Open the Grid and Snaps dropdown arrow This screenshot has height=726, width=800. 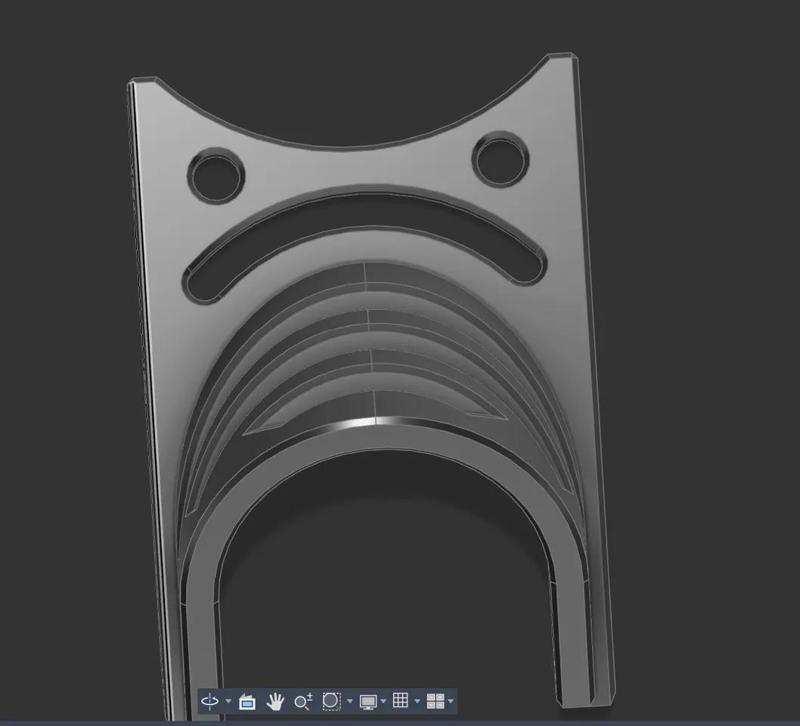tap(417, 702)
